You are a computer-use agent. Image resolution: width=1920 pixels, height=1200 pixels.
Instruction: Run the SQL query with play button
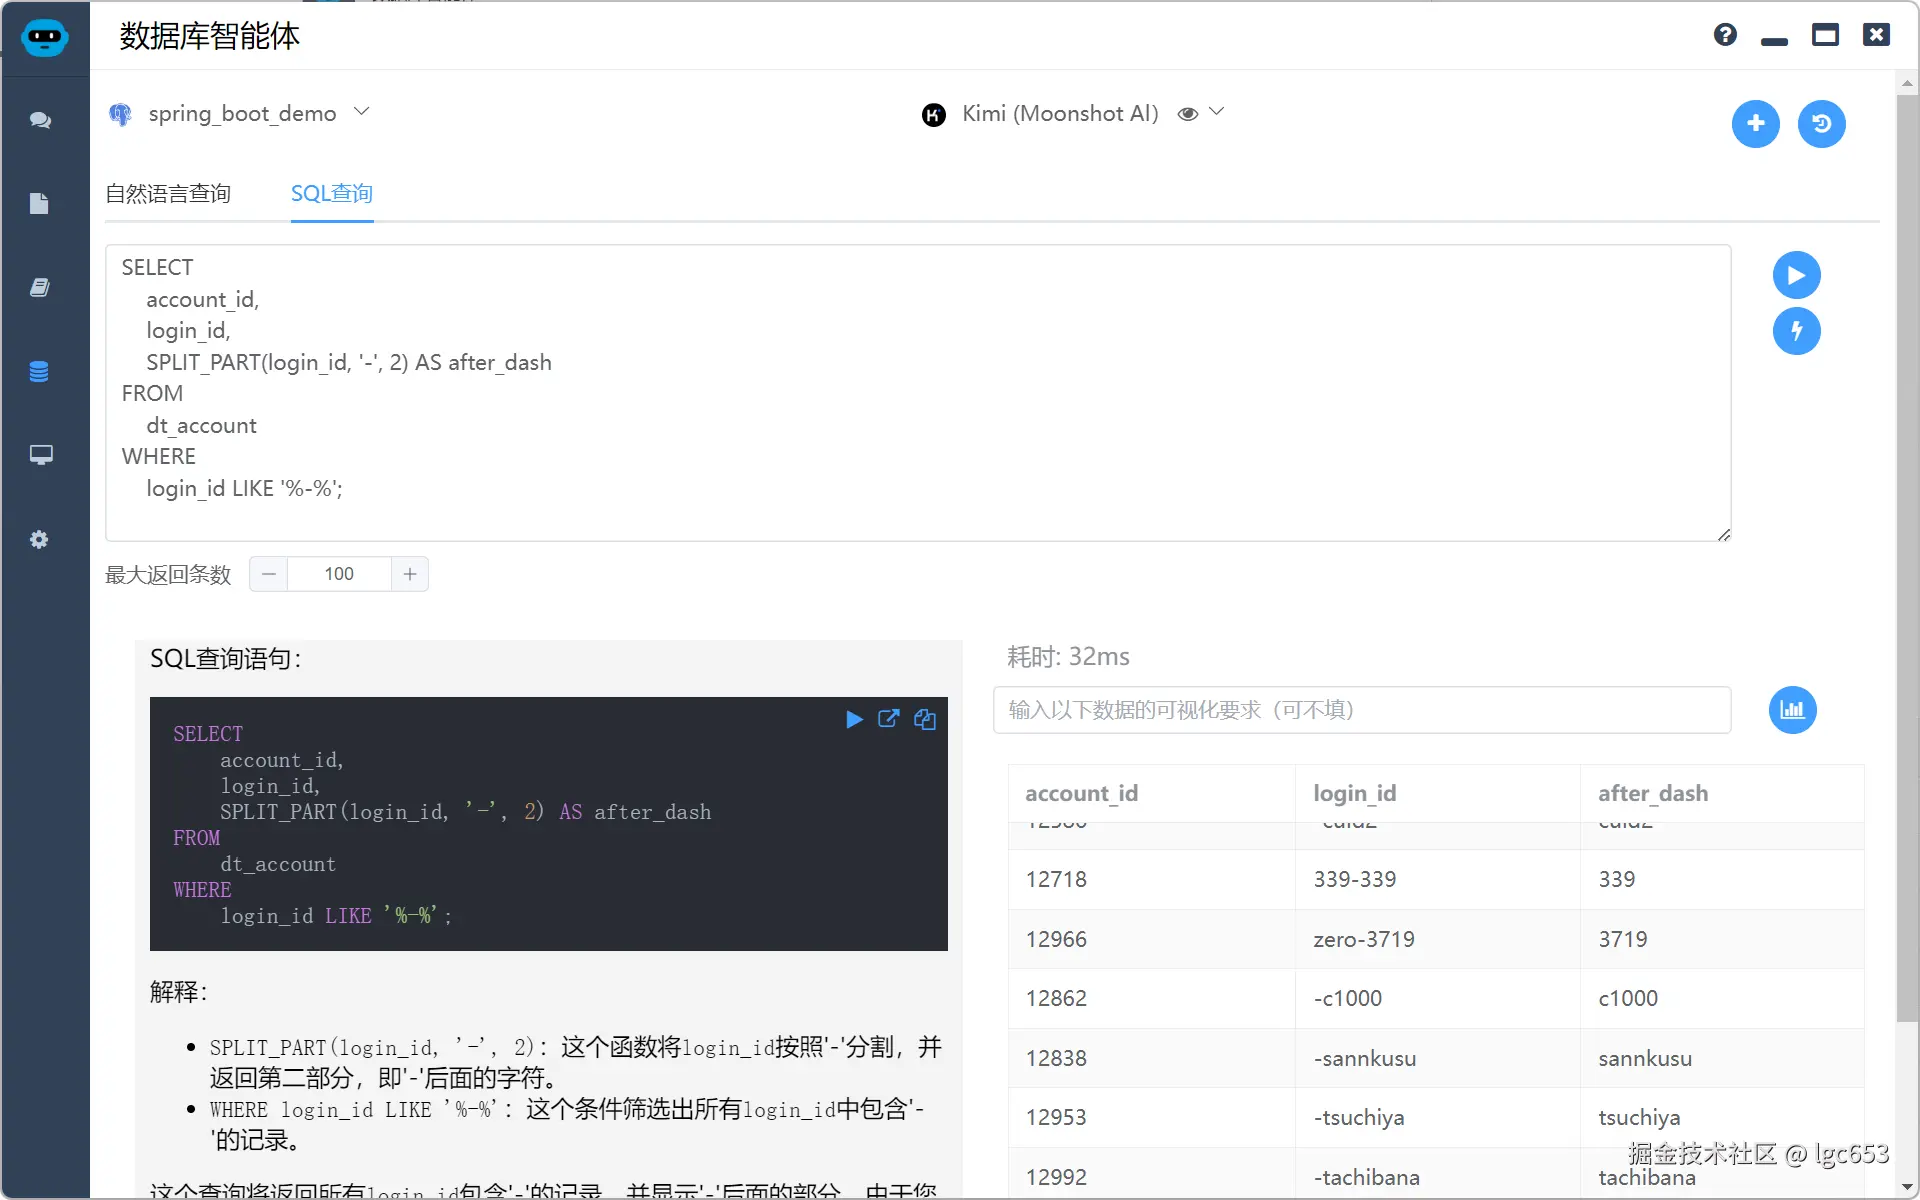coord(1796,275)
